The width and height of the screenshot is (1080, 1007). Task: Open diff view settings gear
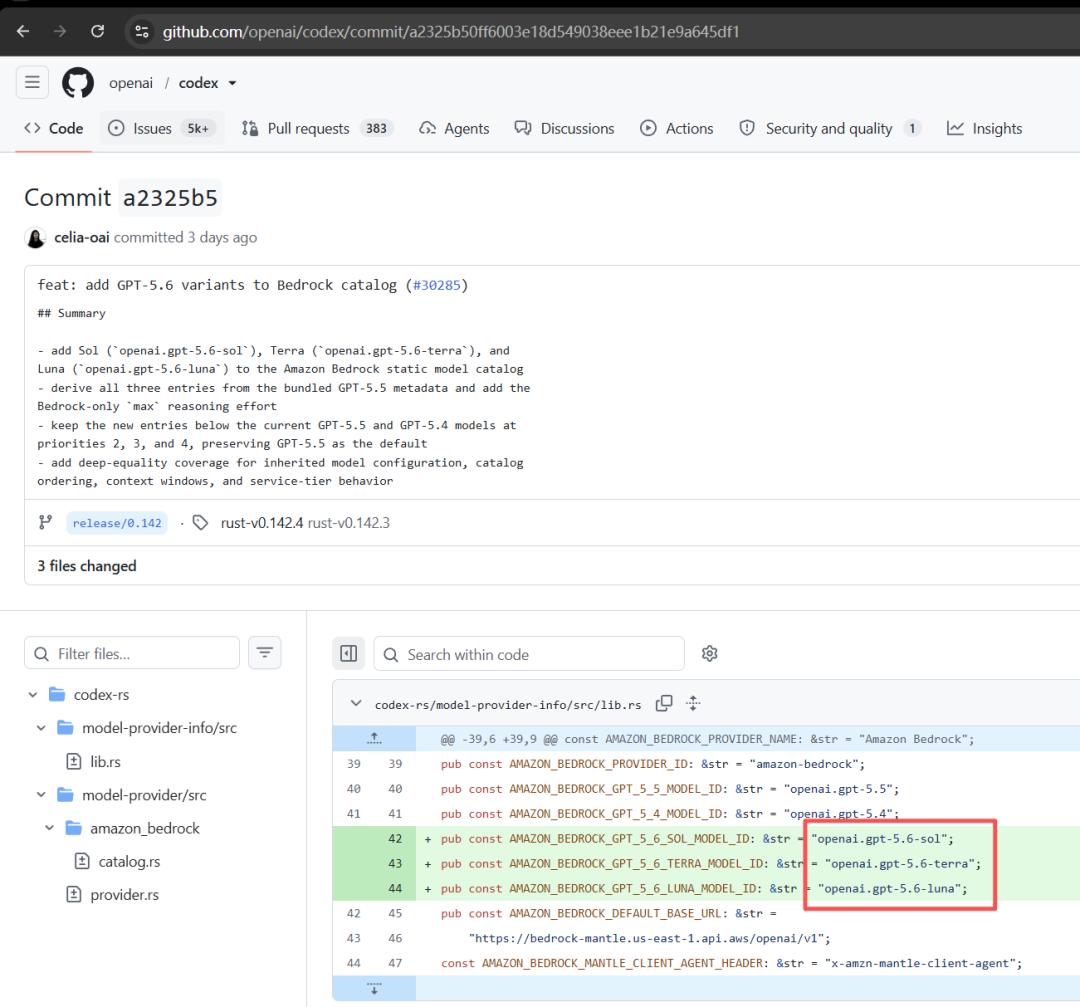pos(709,653)
